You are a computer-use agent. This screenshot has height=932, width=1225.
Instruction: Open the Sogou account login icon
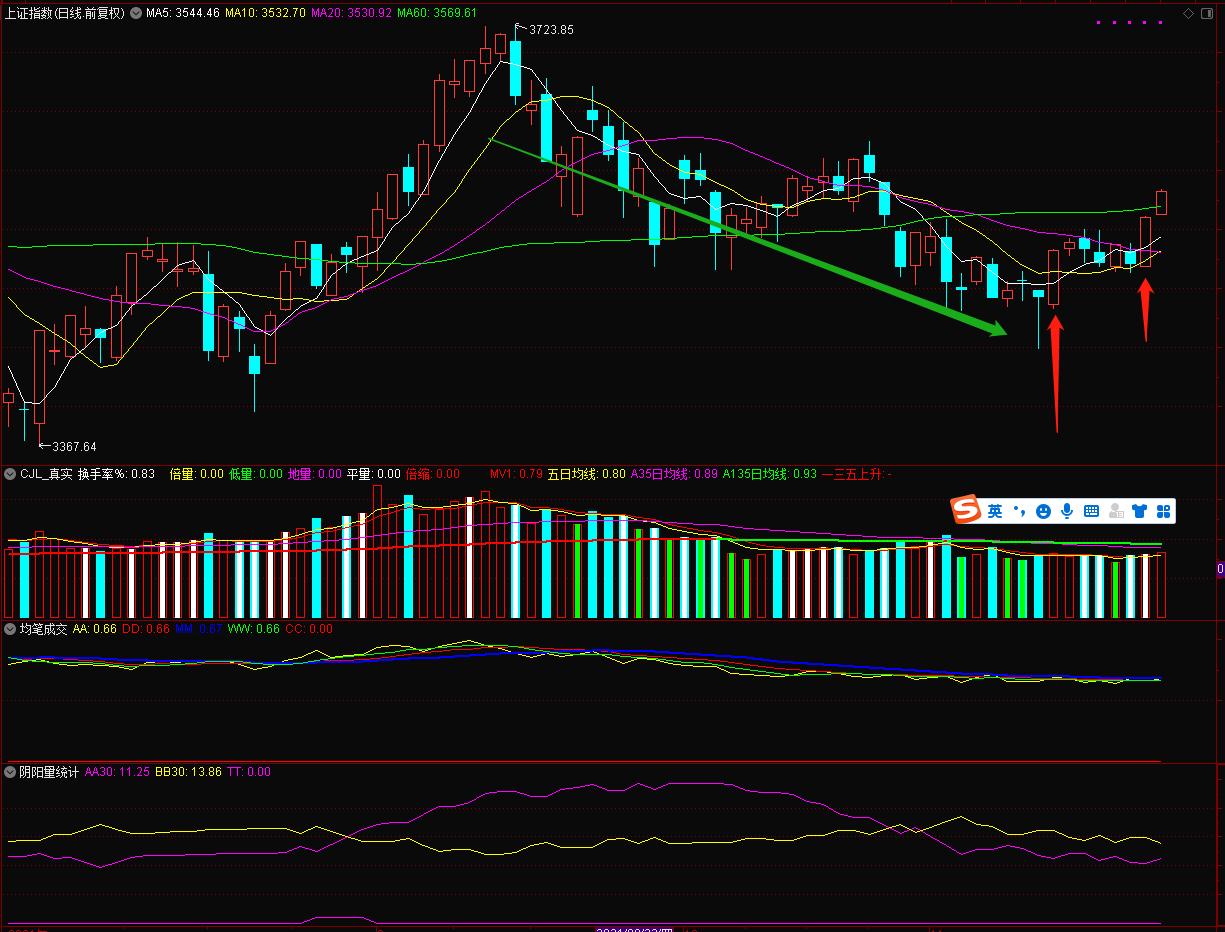click(1116, 511)
